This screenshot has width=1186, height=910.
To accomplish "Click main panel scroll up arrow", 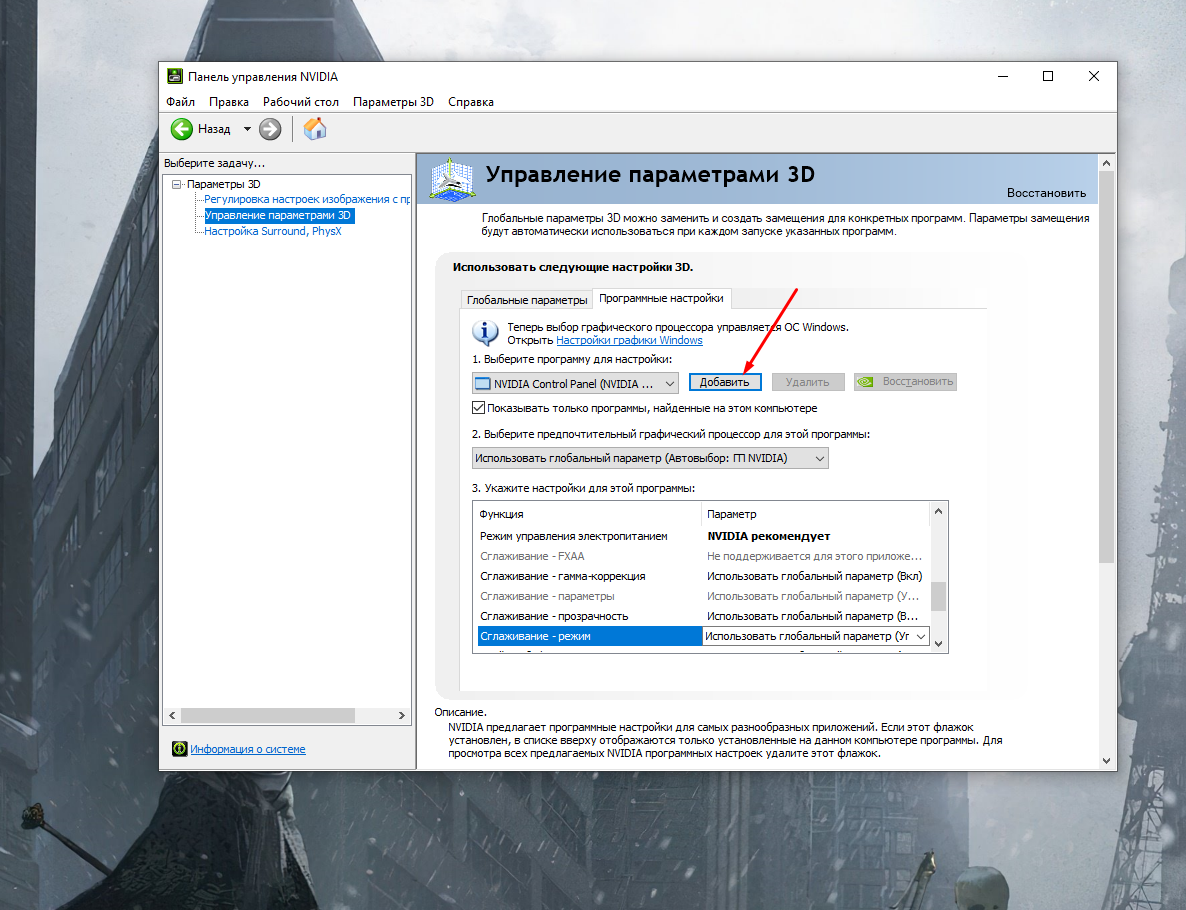I will point(1107,163).
